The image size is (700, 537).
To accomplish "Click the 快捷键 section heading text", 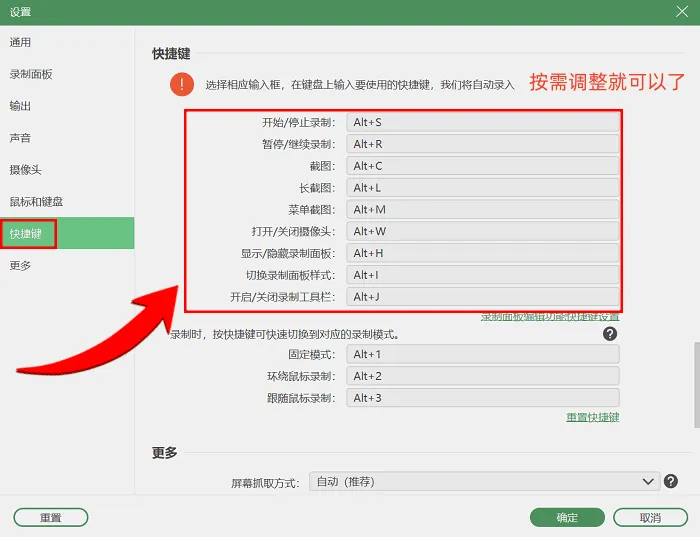I will point(171,54).
